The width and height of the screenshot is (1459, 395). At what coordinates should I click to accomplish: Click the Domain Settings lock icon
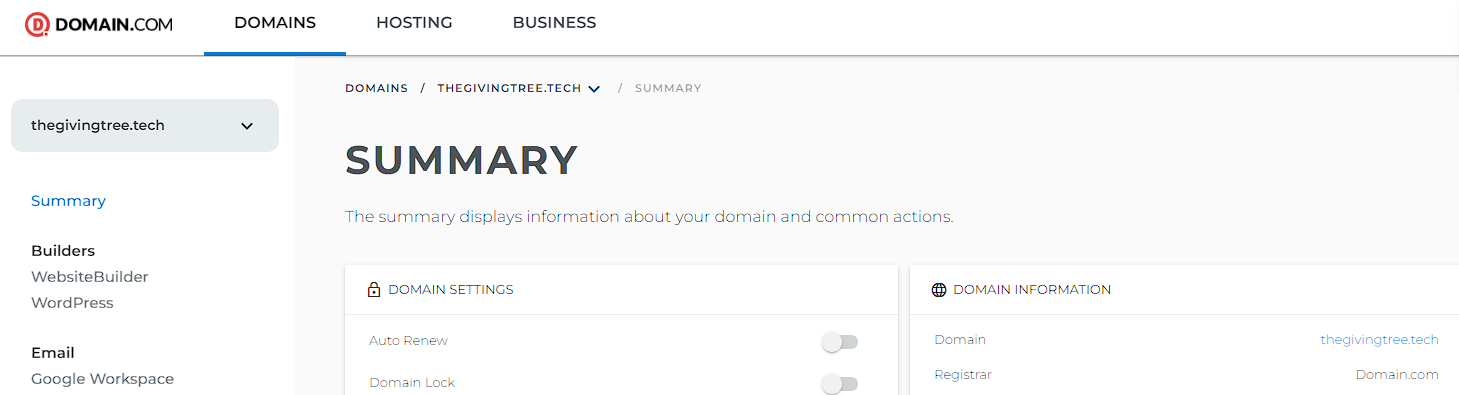pos(374,290)
